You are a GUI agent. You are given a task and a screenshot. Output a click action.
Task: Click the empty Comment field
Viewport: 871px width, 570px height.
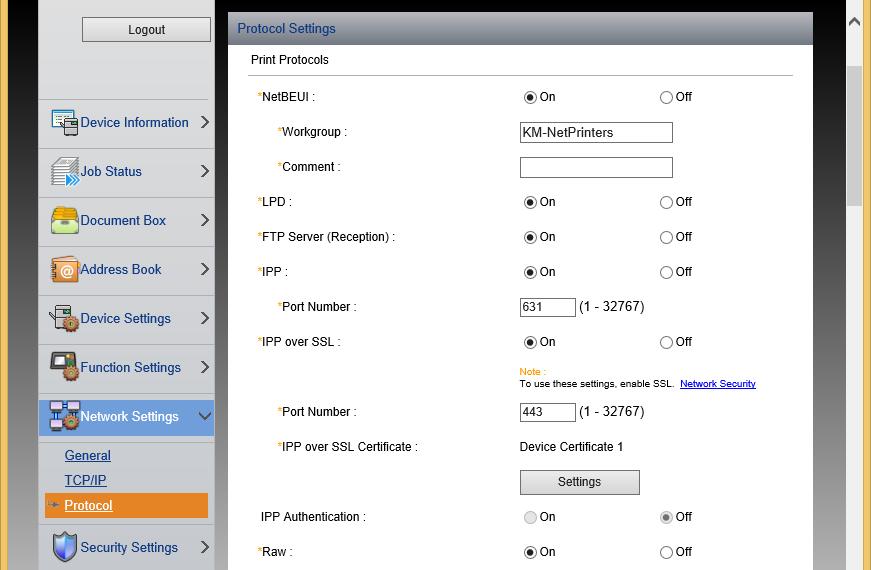(x=596, y=168)
